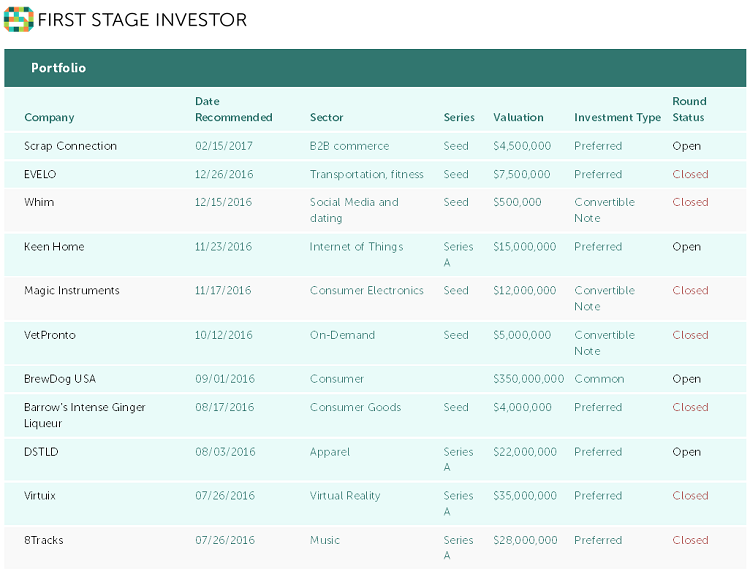The height and width of the screenshot is (571, 750).
Task: Select the $5,000,000 valuation
Action: [522, 335]
